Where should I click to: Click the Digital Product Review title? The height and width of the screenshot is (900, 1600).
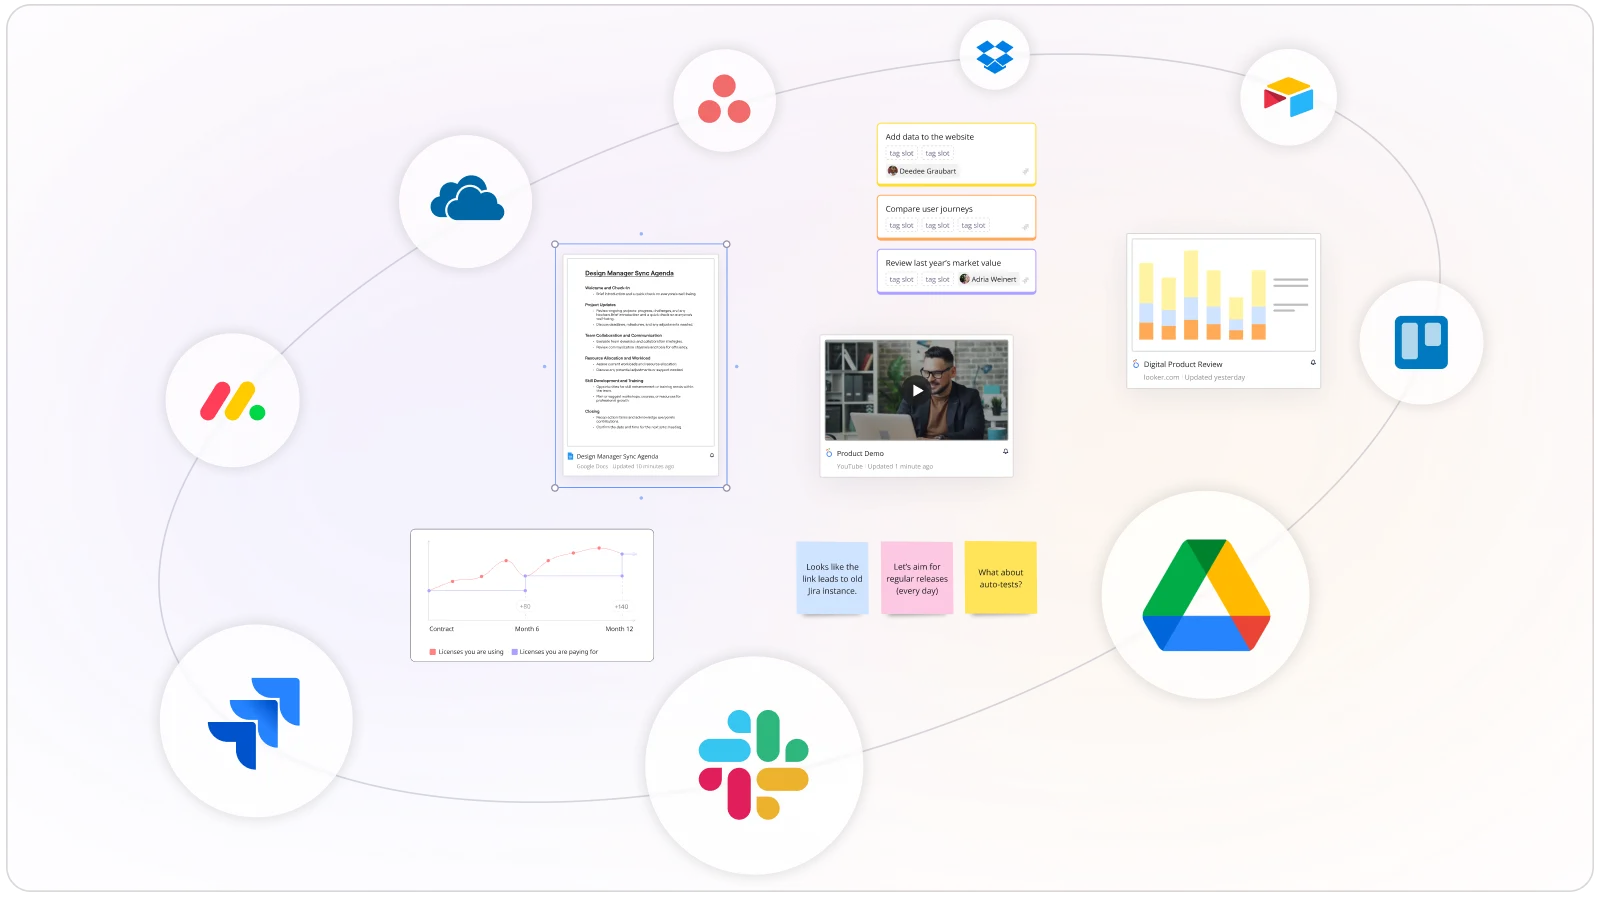[x=1183, y=364]
